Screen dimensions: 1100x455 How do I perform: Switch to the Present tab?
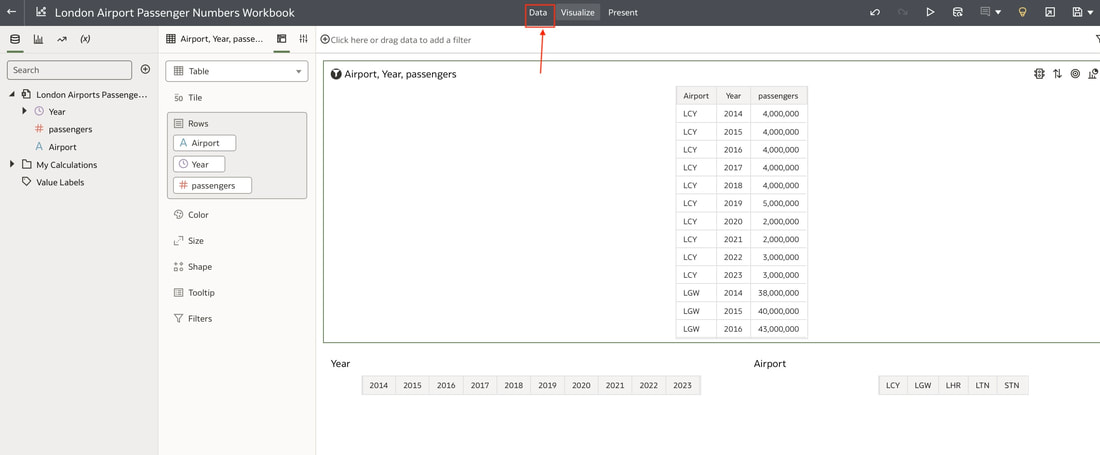(623, 13)
